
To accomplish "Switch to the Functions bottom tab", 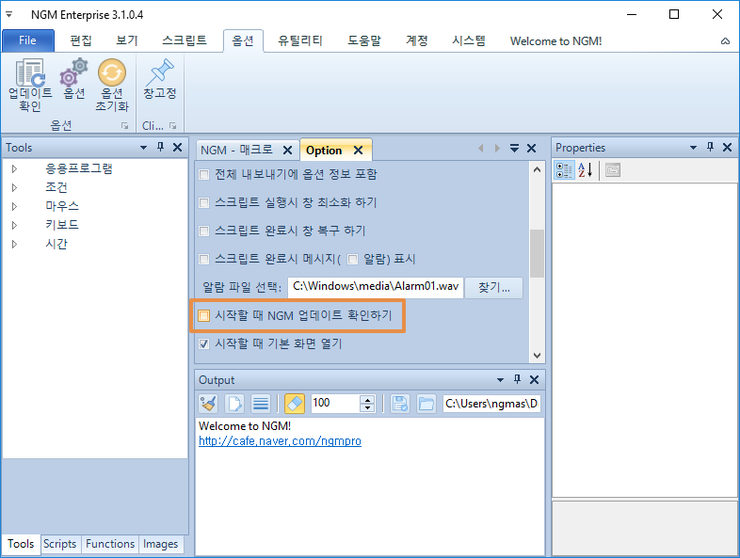I will coord(110,544).
